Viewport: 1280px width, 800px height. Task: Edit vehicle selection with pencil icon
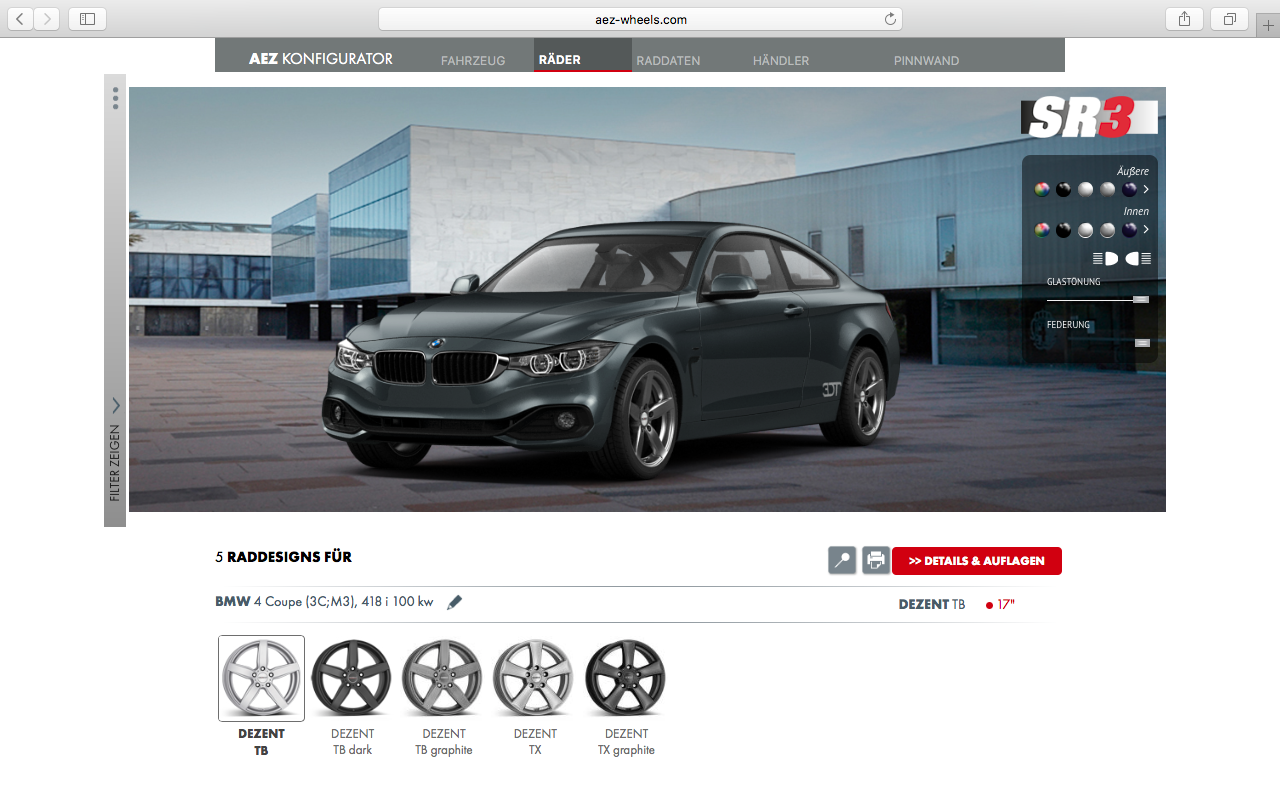tap(455, 602)
